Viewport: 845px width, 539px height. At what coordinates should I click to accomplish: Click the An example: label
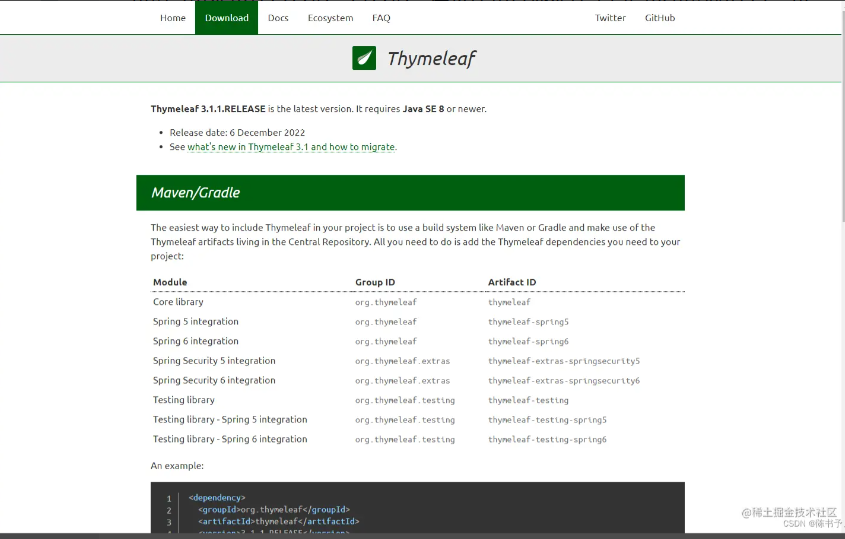click(x=177, y=465)
